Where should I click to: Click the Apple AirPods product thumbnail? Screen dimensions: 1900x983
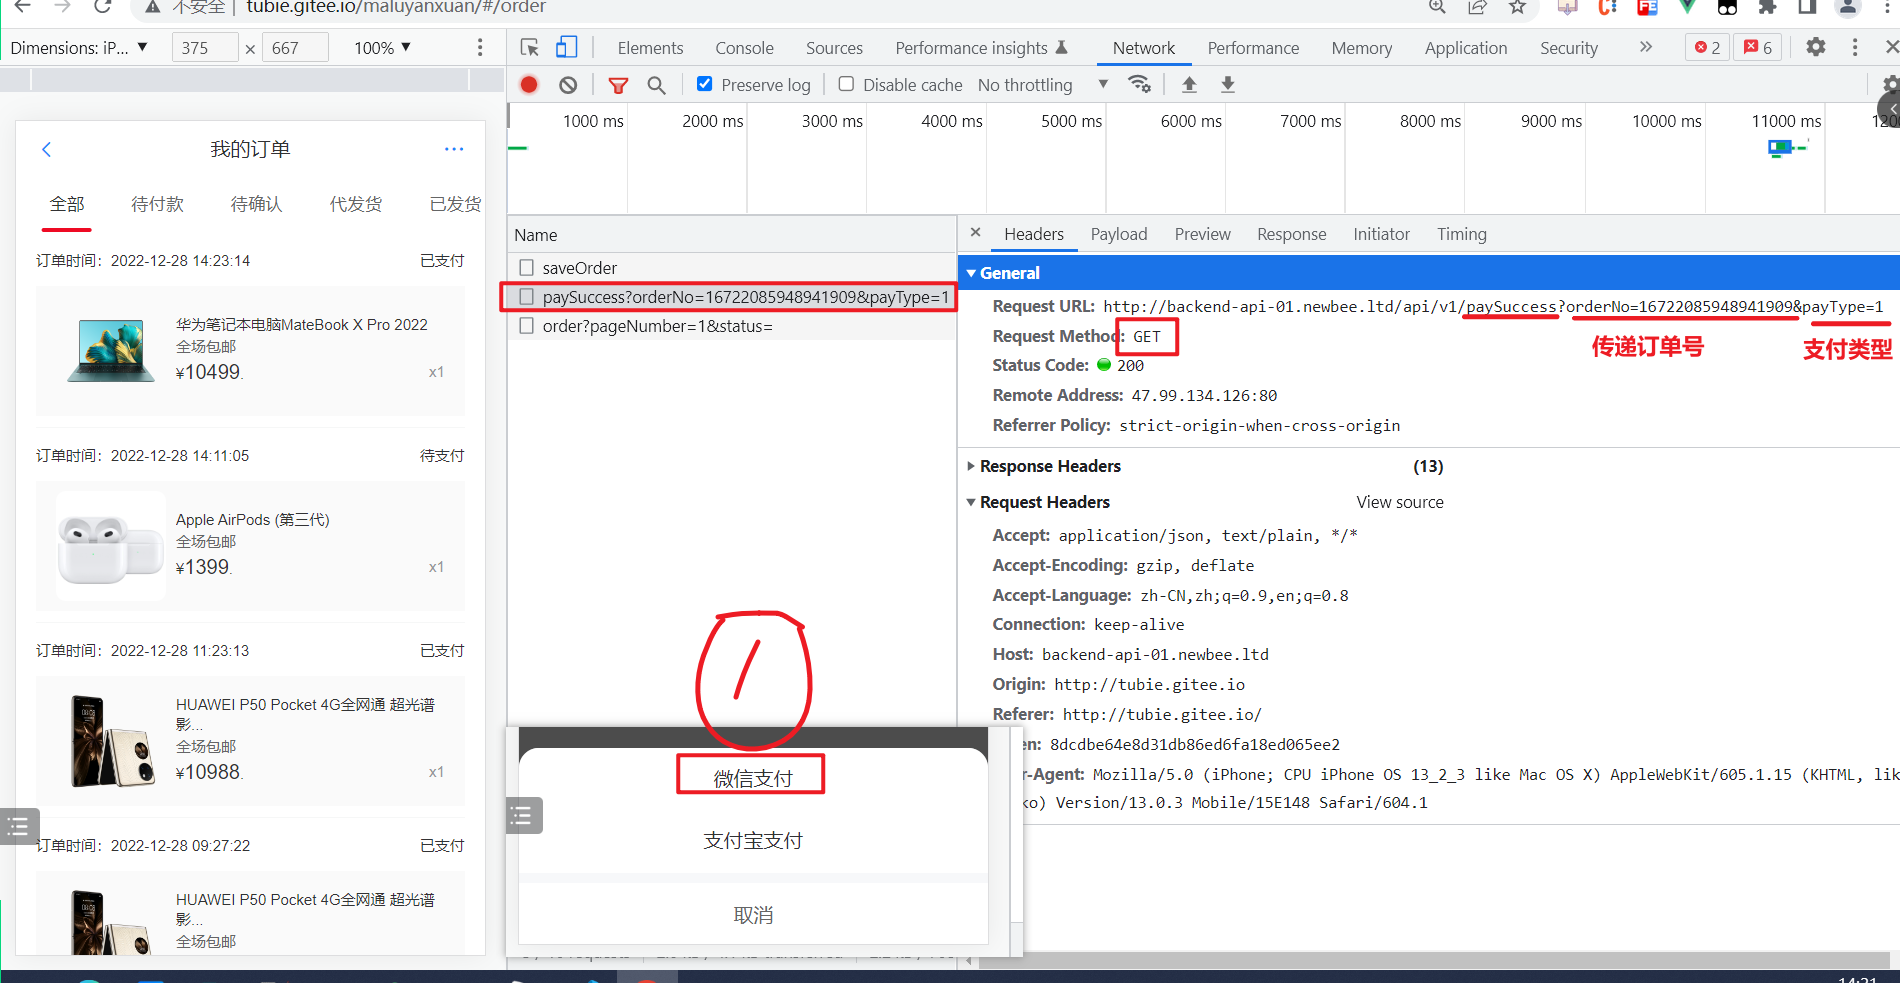coord(111,547)
